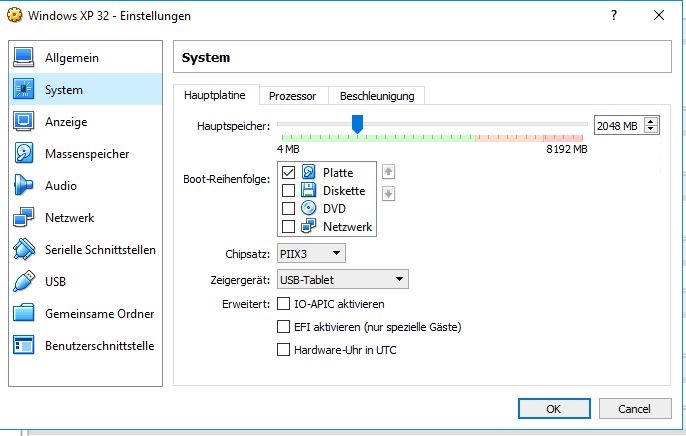
Task: Enable DVD in boot order
Action: click(288, 209)
